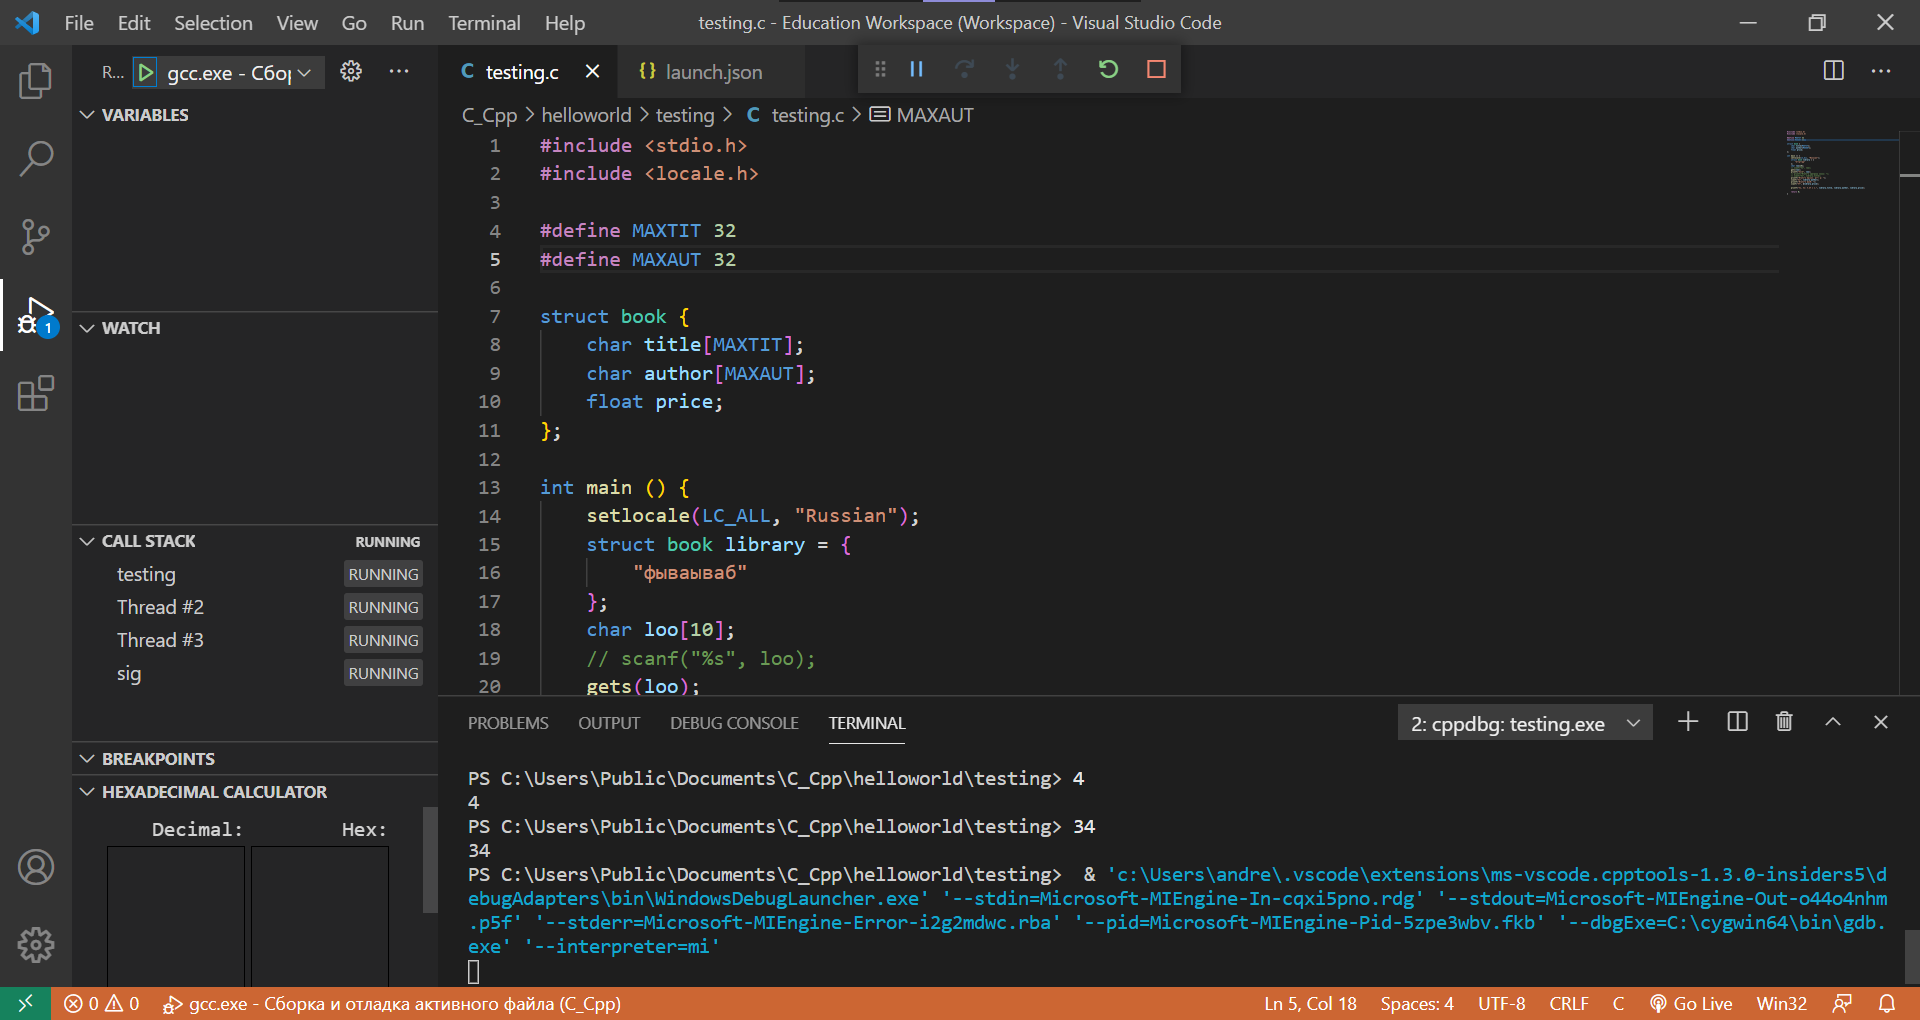This screenshot has width=1920, height=1020.
Task: Open the Accounts menu icon
Action: click(x=36, y=867)
